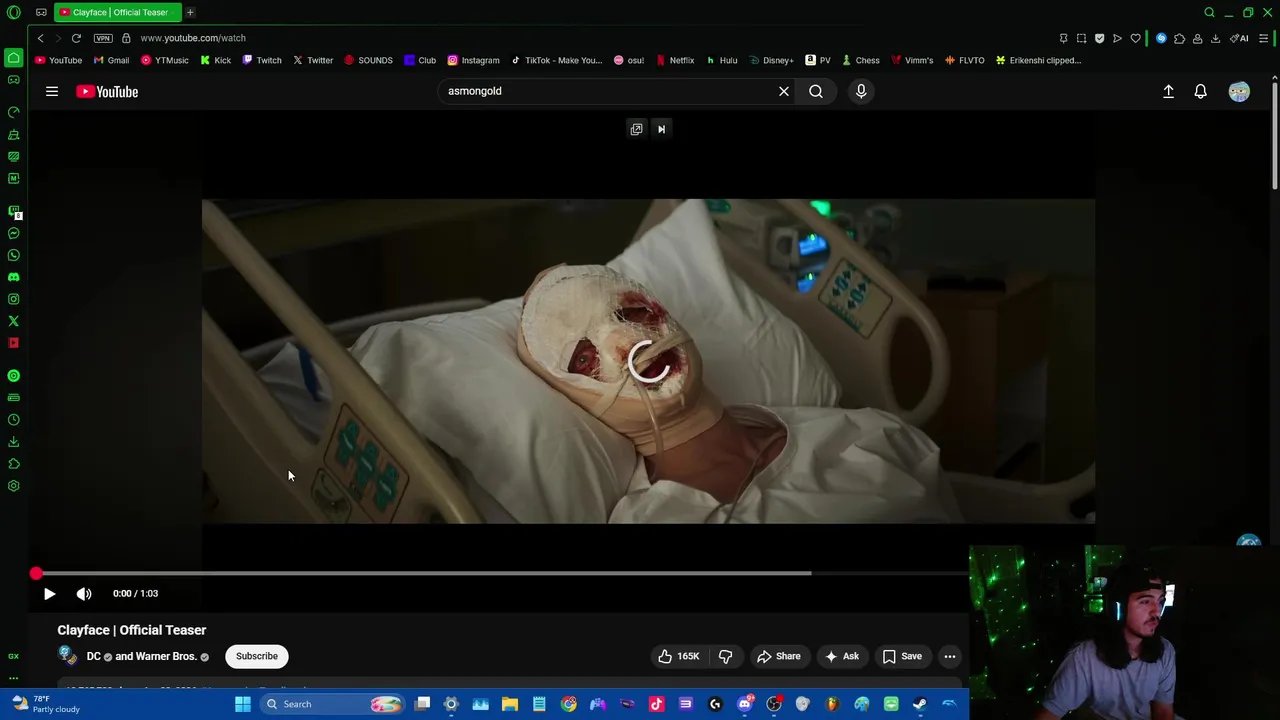
Task: Open the Gmail bookmark
Action: tap(111, 60)
